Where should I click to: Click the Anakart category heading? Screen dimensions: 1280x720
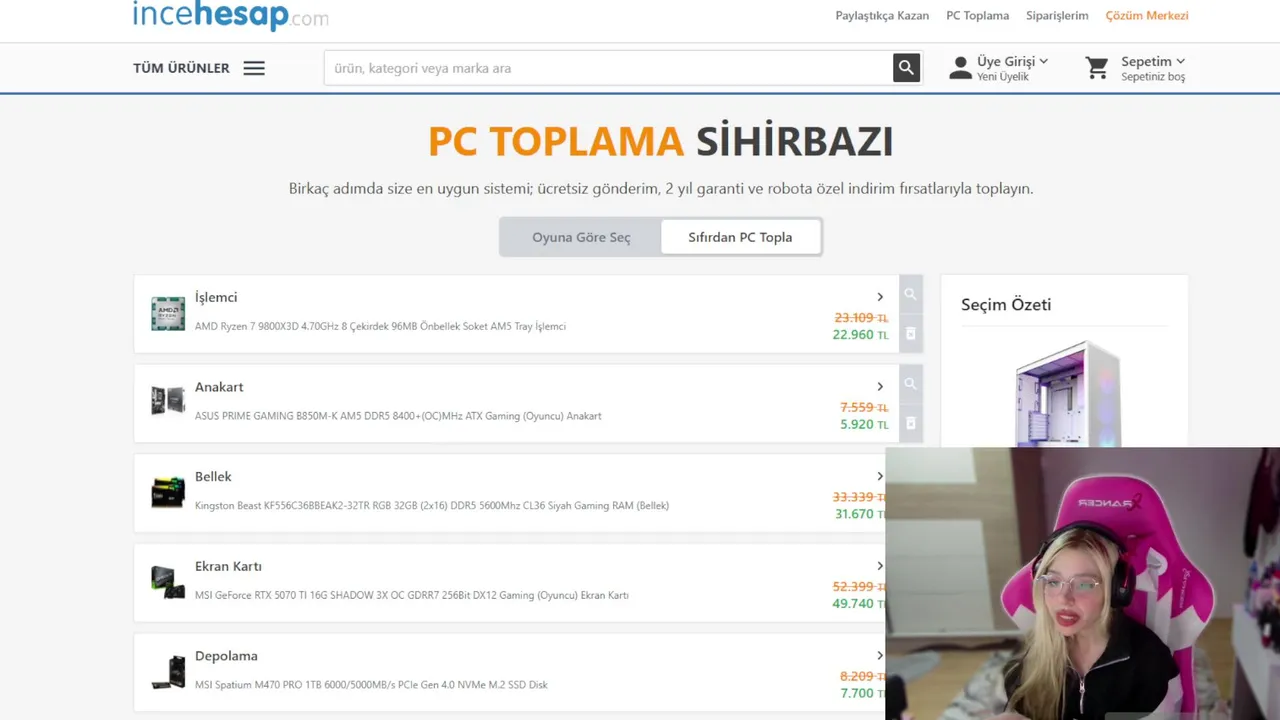coord(219,387)
